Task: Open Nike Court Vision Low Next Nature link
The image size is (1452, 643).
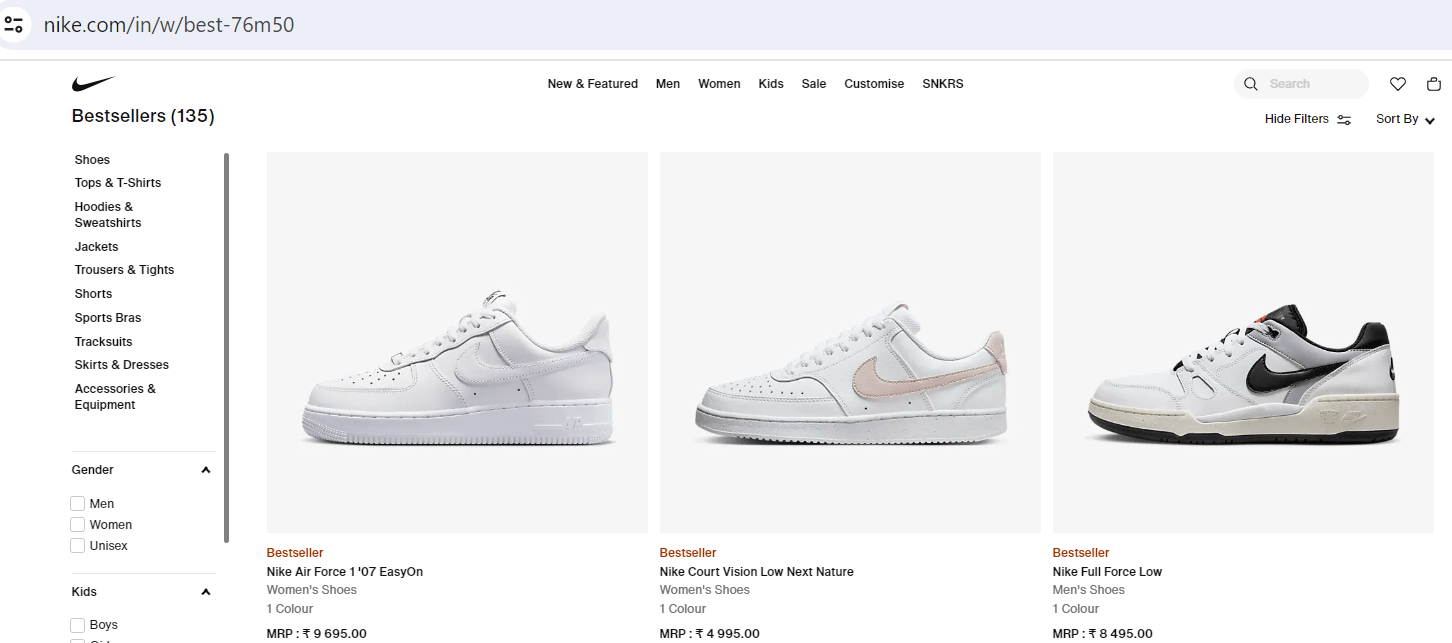Action: [x=756, y=572]
